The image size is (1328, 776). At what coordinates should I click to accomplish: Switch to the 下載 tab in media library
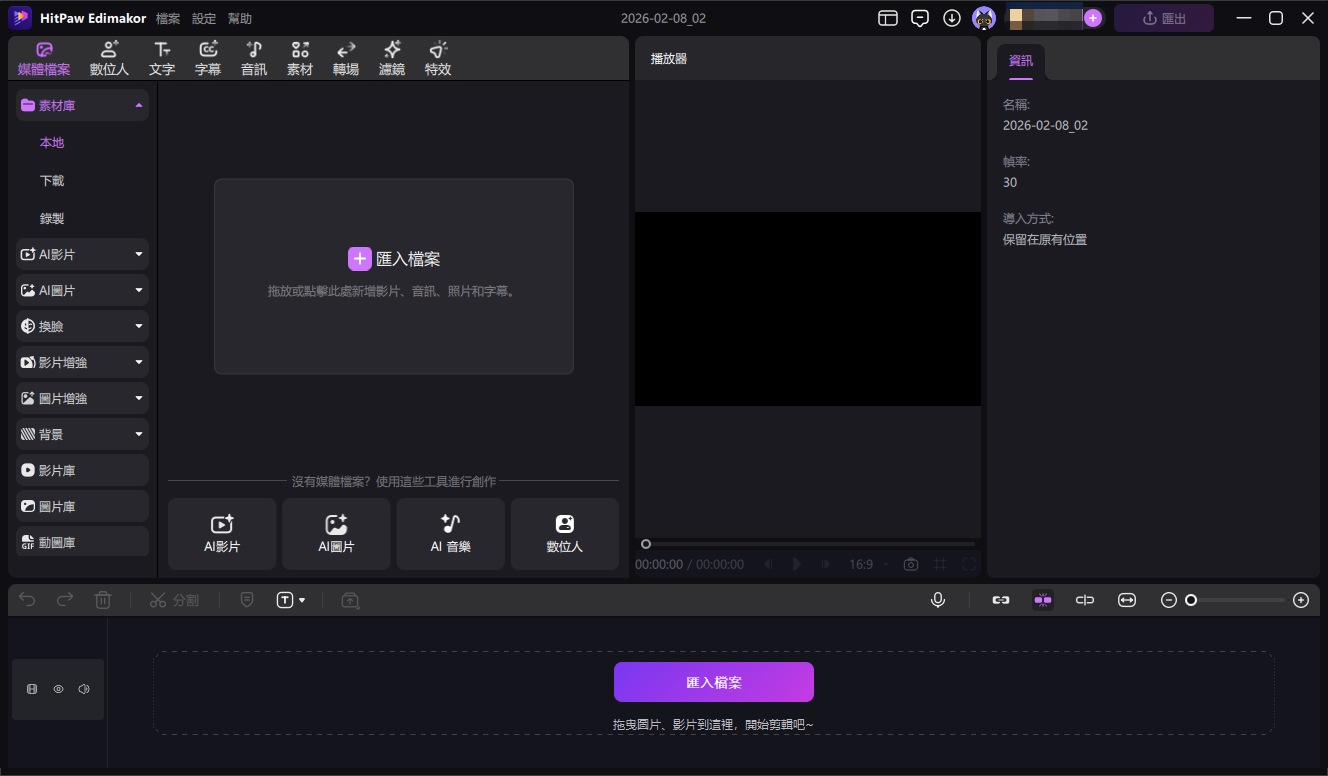(51, 180)
